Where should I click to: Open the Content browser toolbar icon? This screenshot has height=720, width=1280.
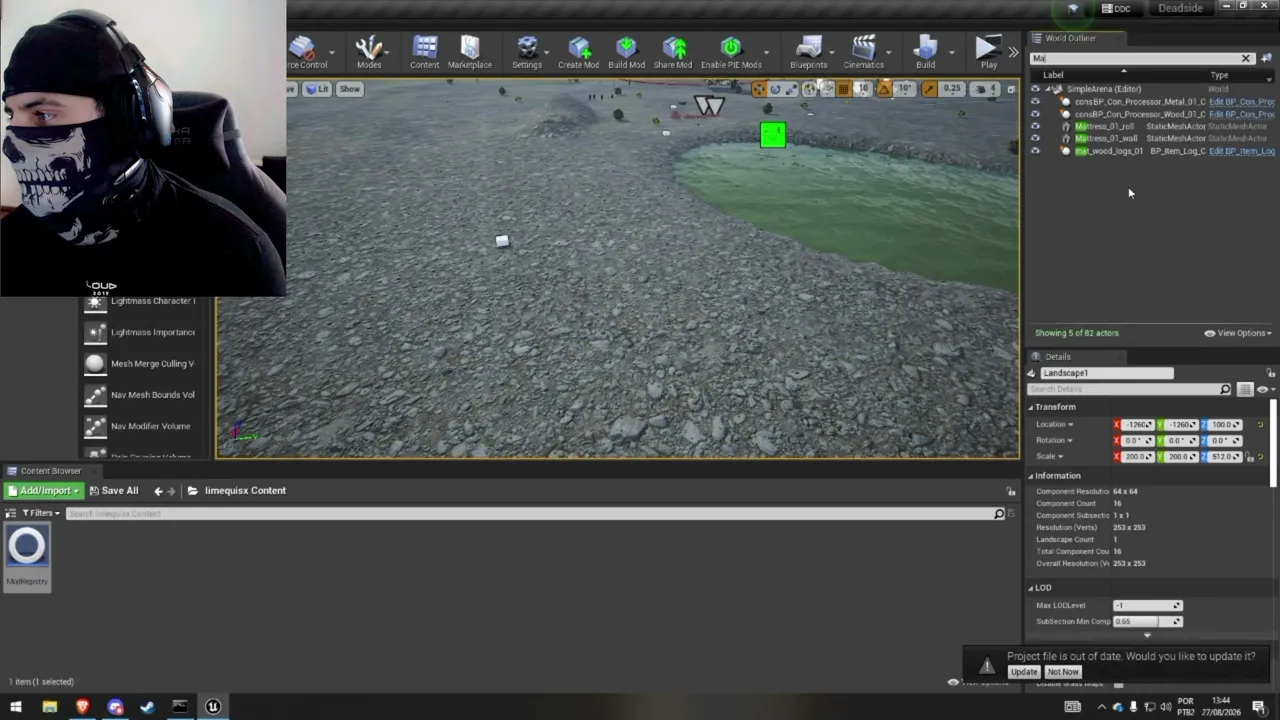pos(425,52)
